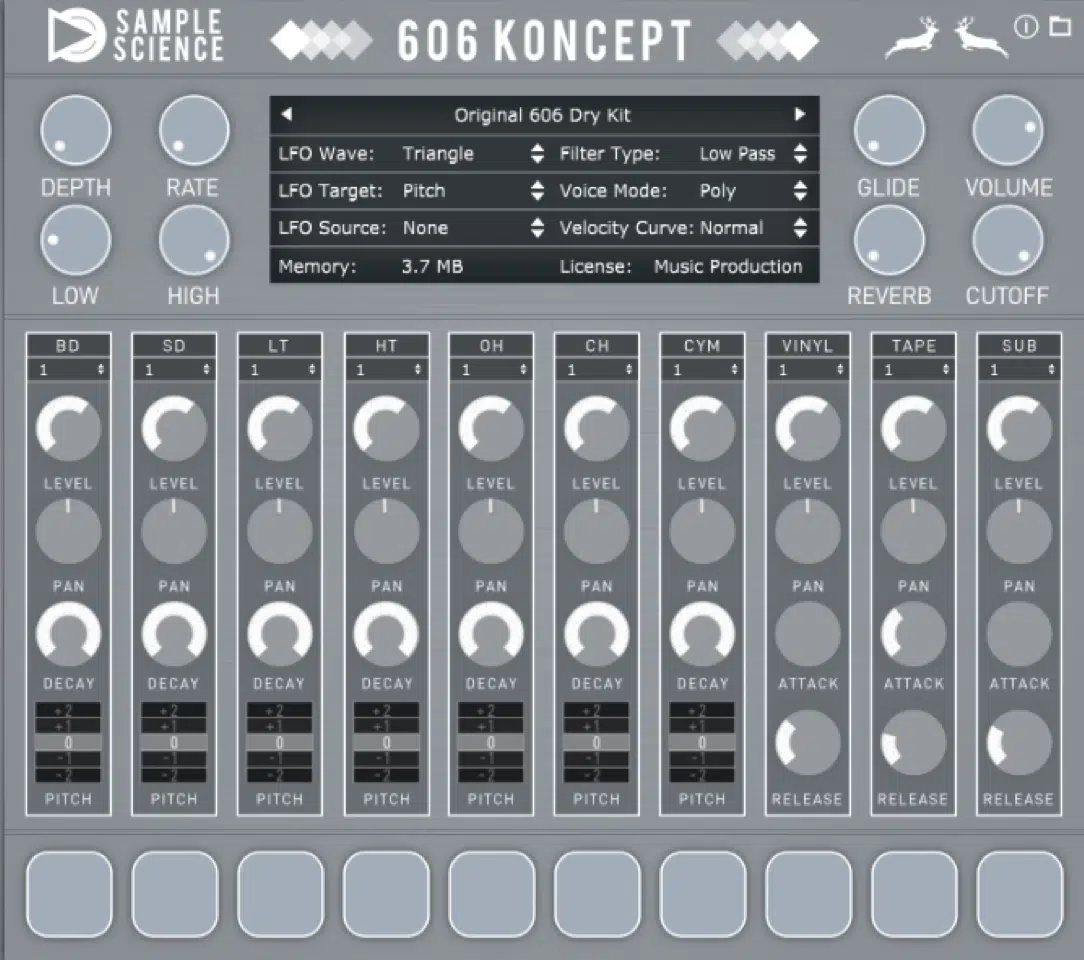
Task: Click the SD PAN knob
Action: coord(174,531)
